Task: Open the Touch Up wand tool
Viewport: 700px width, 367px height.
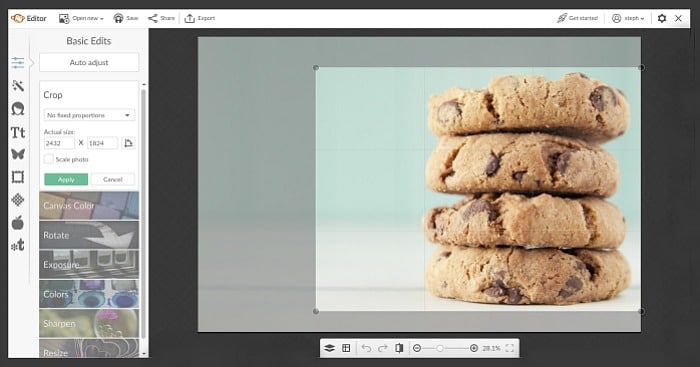Action: pos(18,86)
